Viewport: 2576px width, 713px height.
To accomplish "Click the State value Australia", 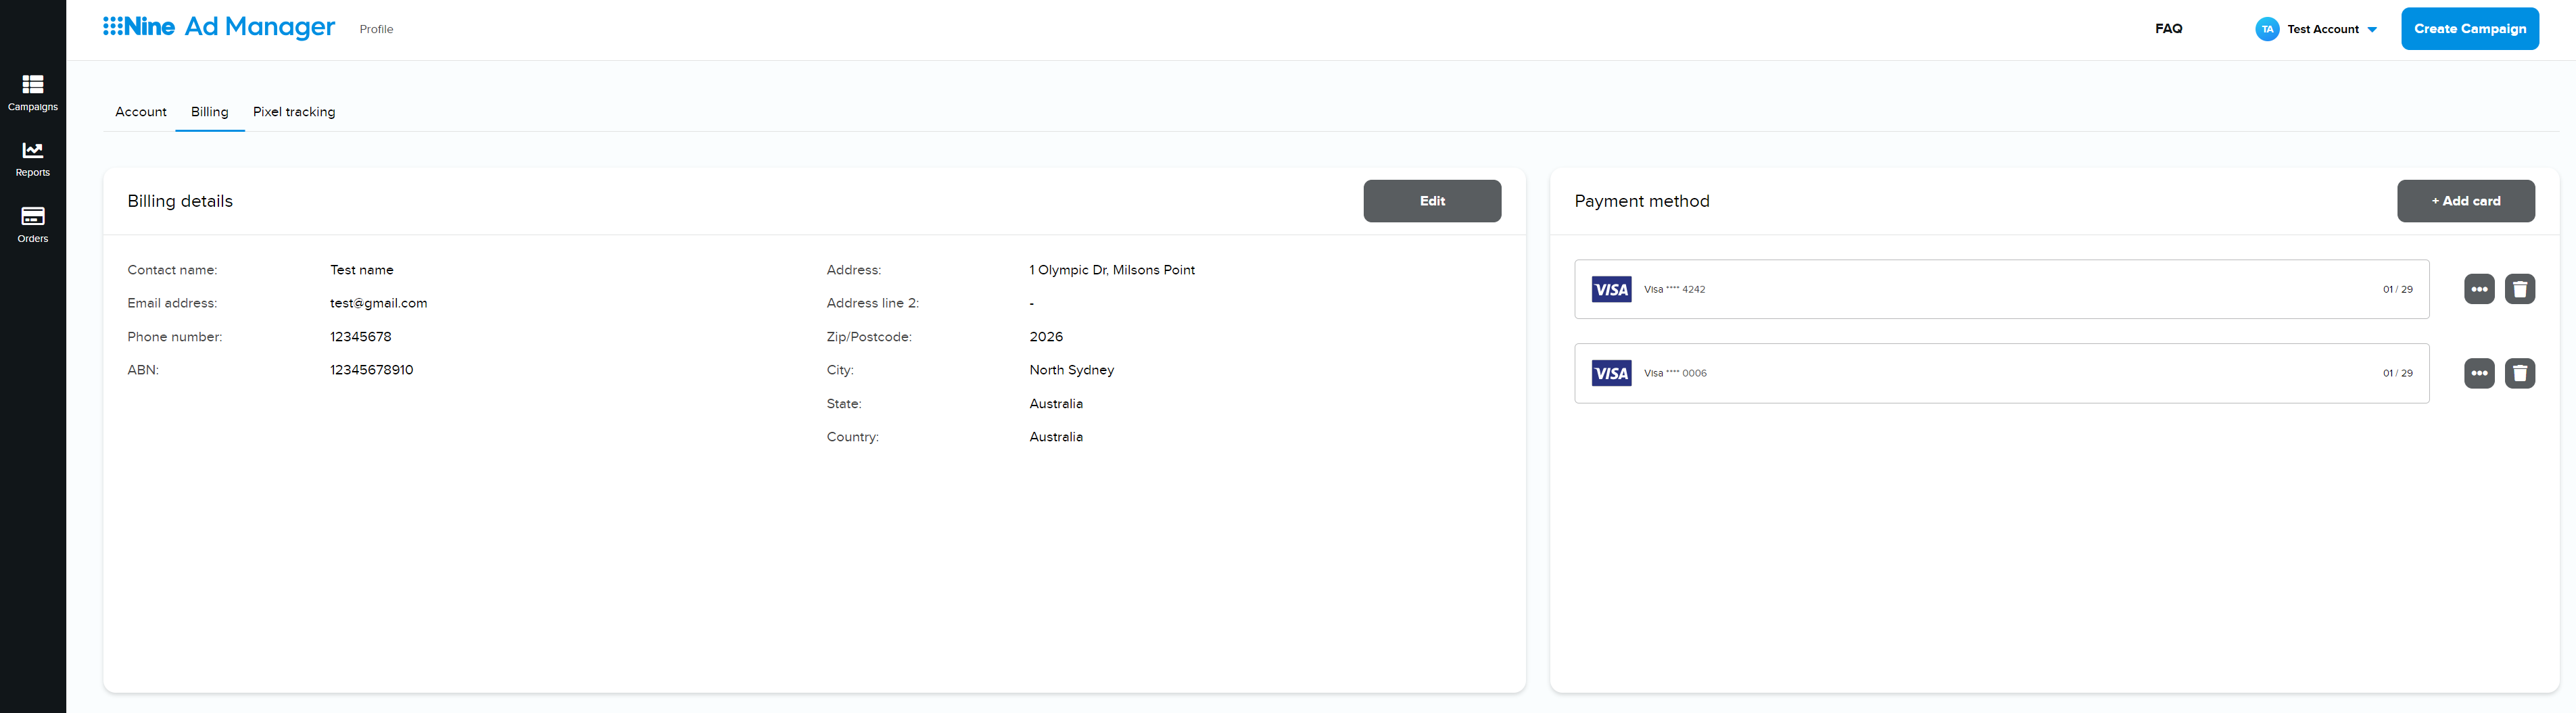I will 1056,404.
